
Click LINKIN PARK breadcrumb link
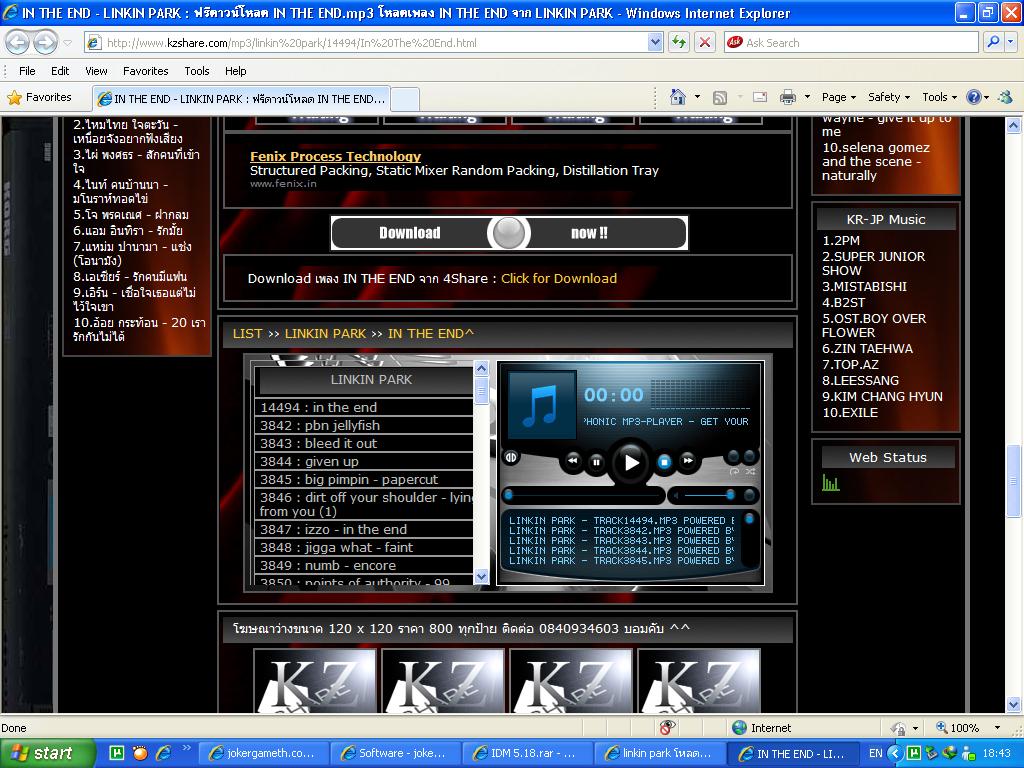(x=325, y=334)
